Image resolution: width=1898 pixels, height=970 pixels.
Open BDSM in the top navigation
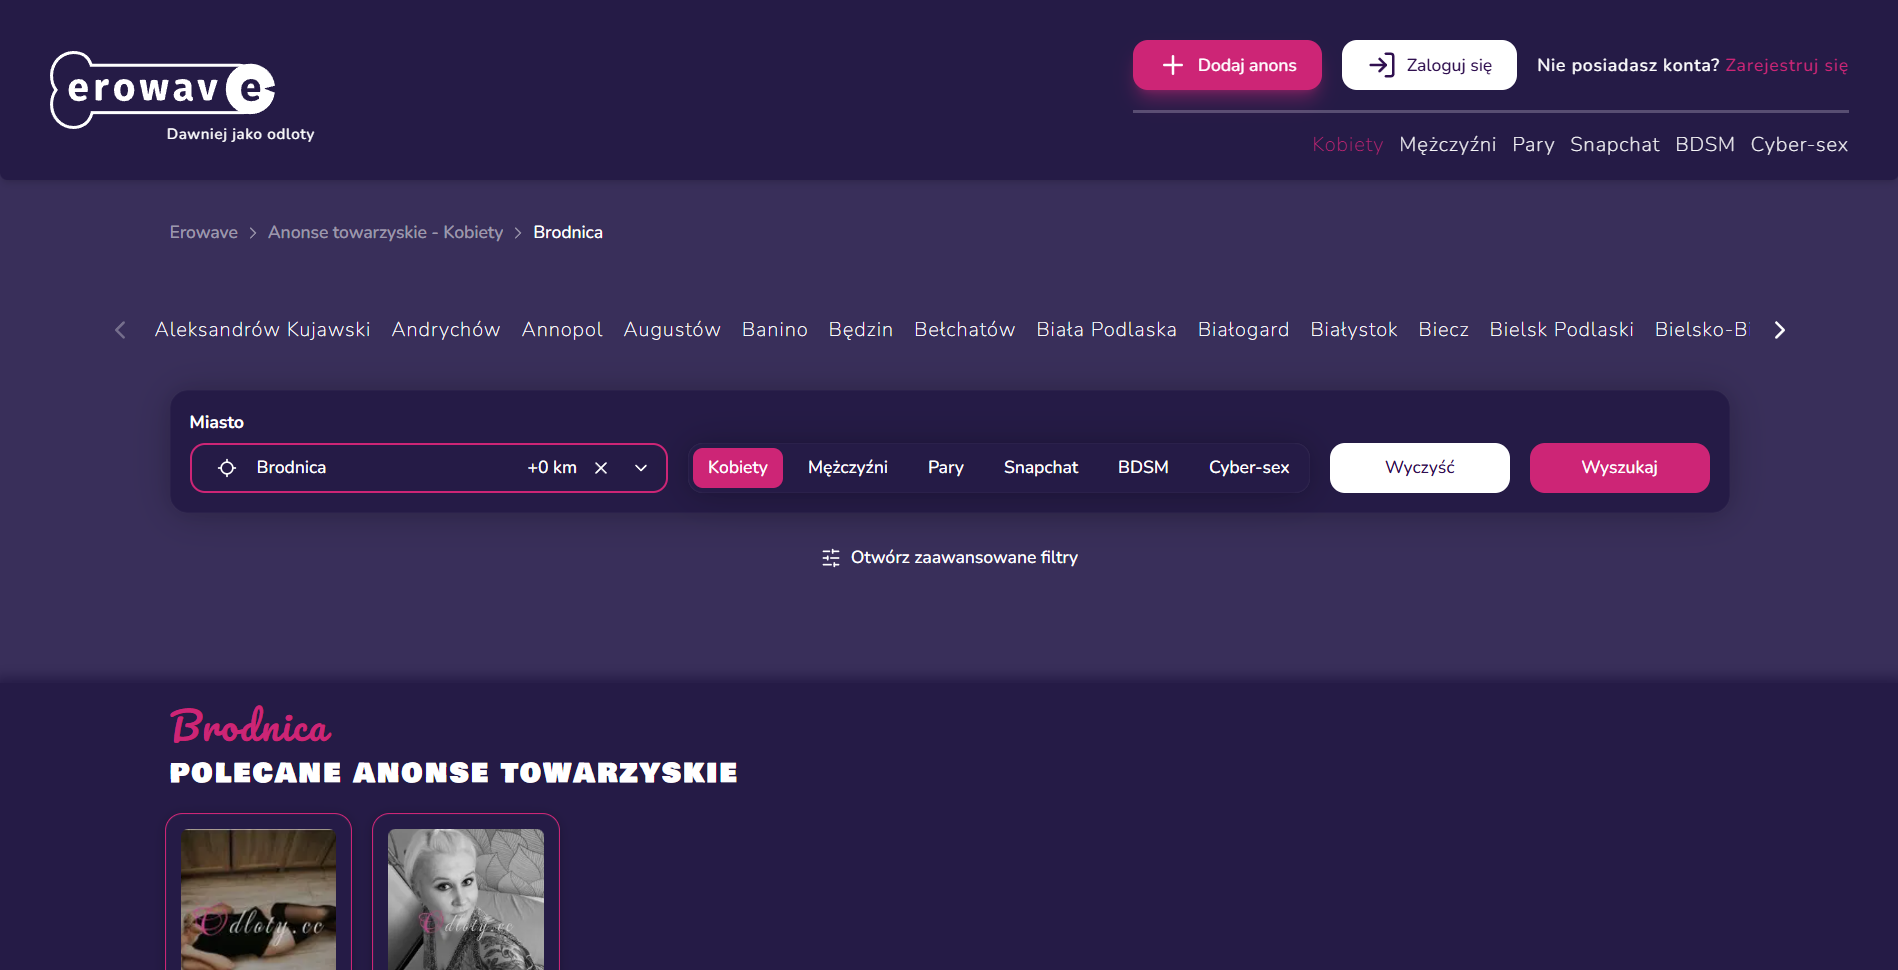click(x=1705, y=145)
